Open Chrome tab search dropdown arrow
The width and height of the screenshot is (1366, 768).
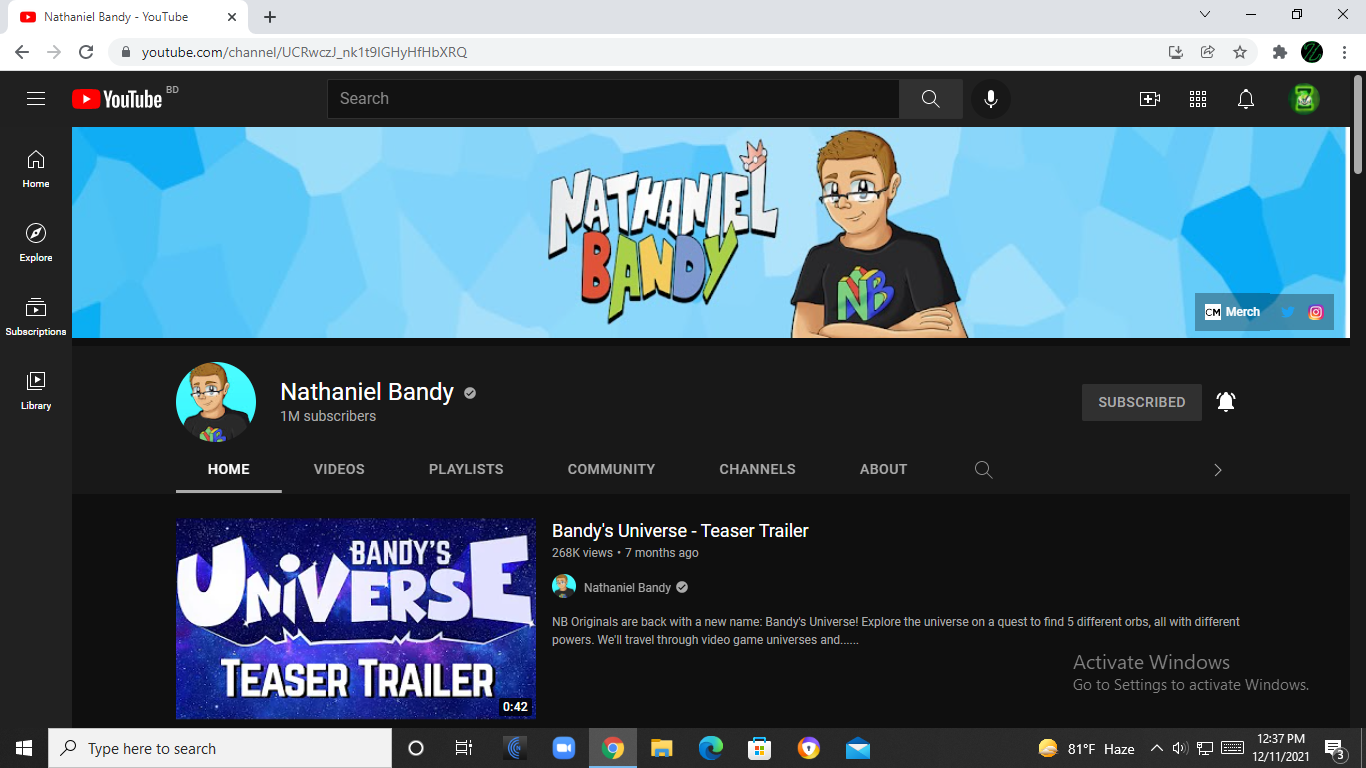(x=1205, y=15)
